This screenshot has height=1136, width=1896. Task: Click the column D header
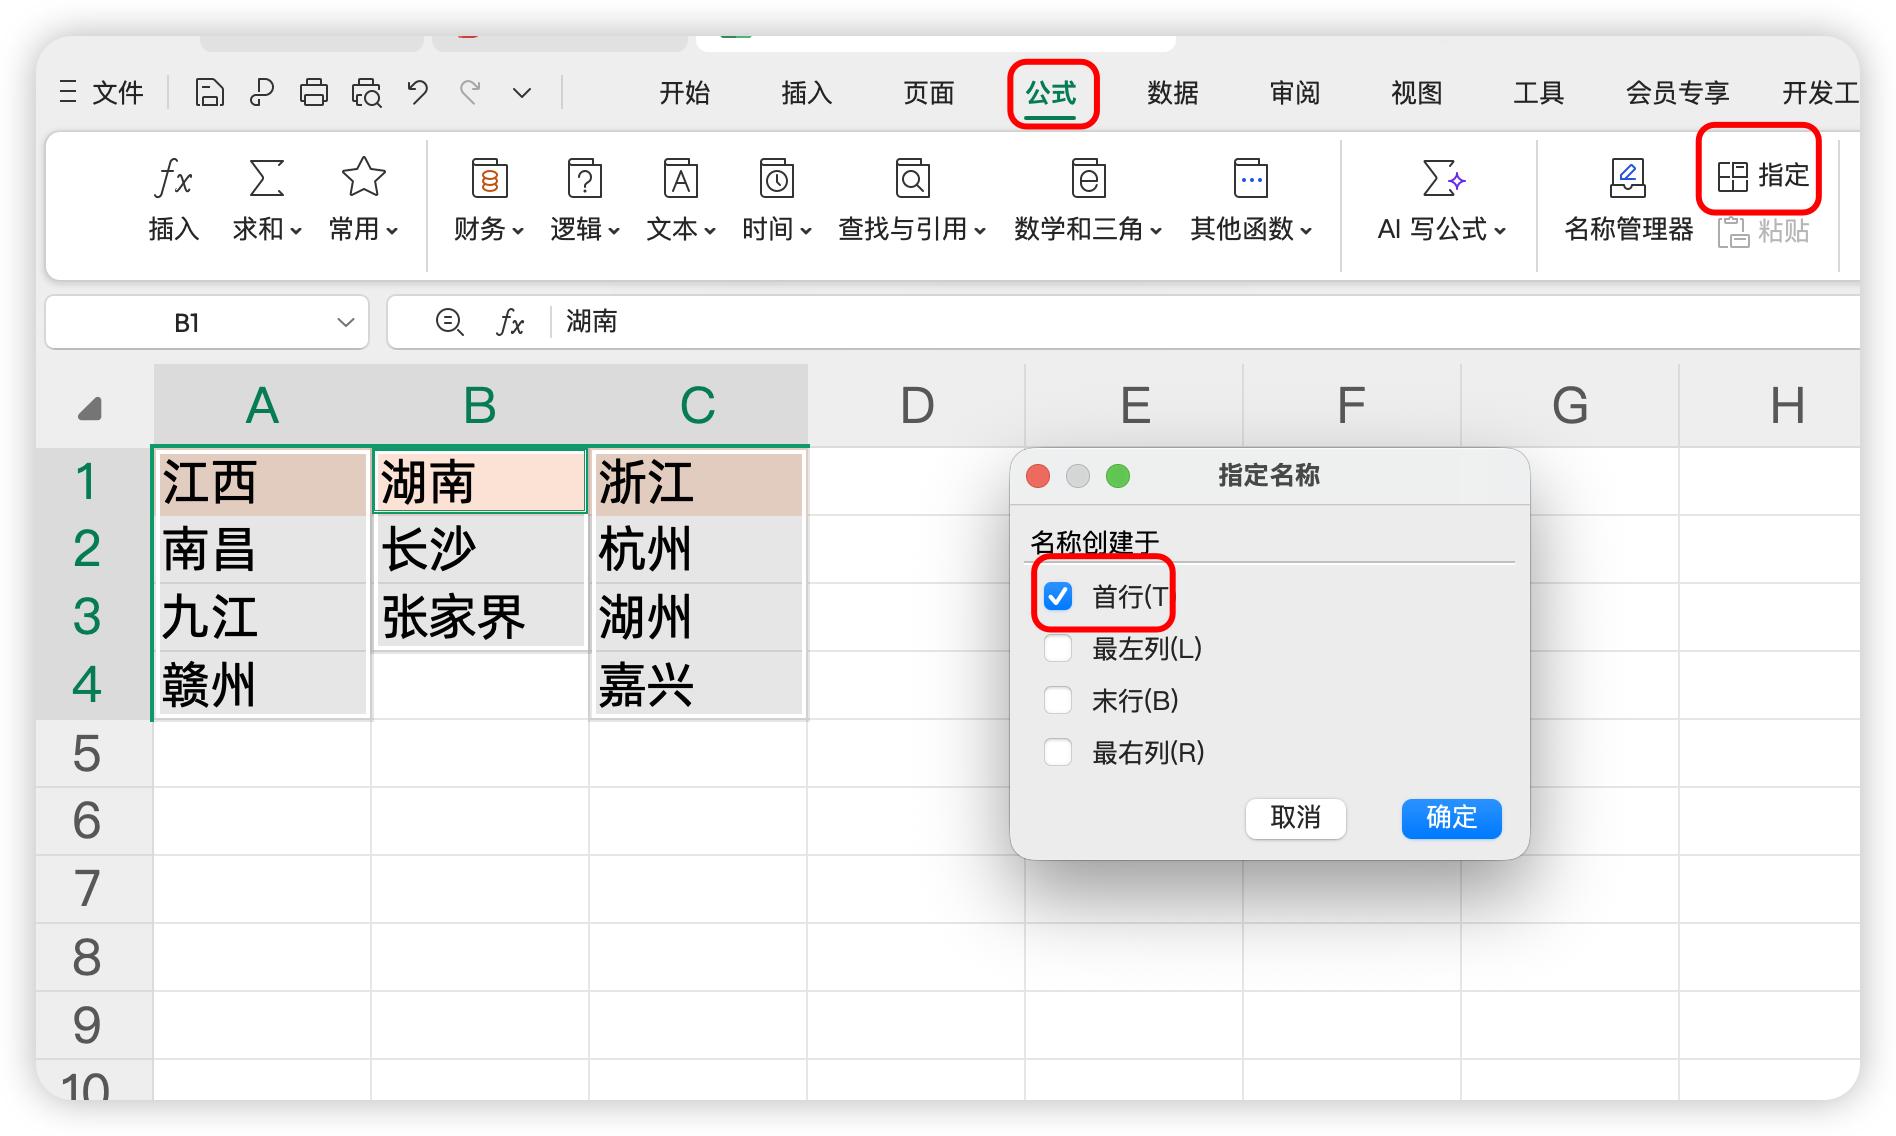pyautogui.click(x=917, y=406)
